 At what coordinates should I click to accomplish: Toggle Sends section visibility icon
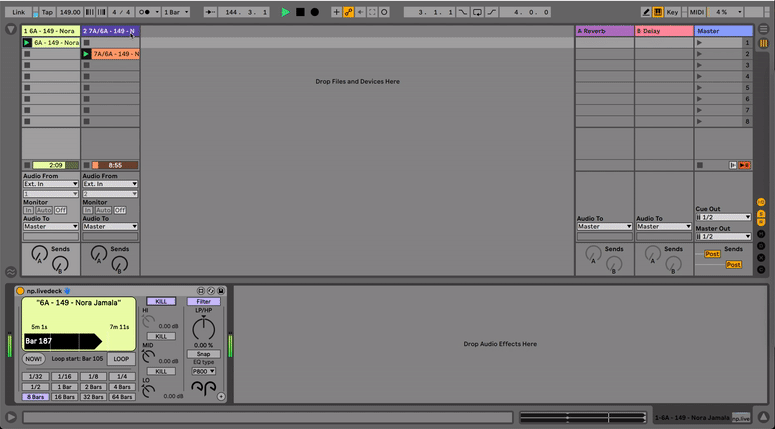761,214
